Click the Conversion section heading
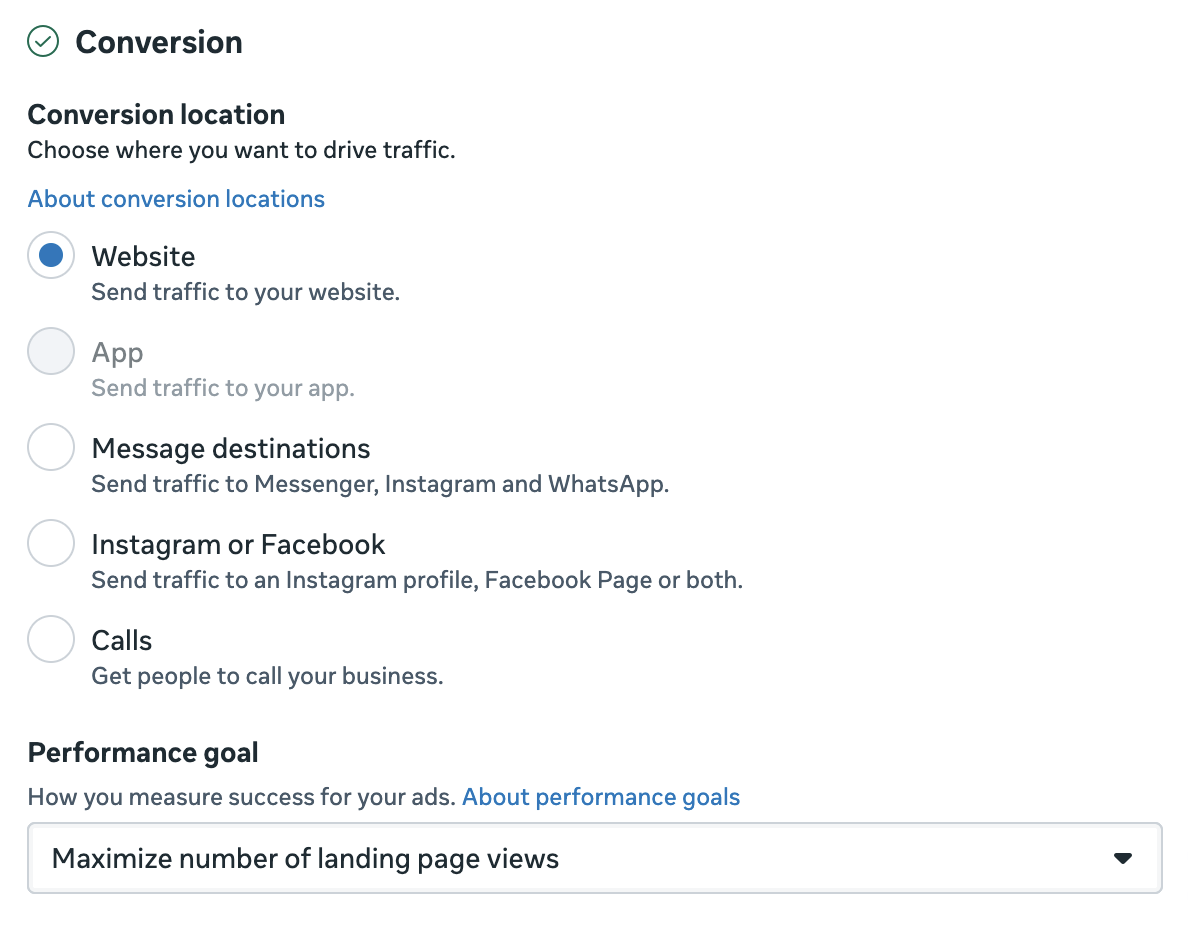1188x934 pixels. pyautogui.click(x=159, y=42)
